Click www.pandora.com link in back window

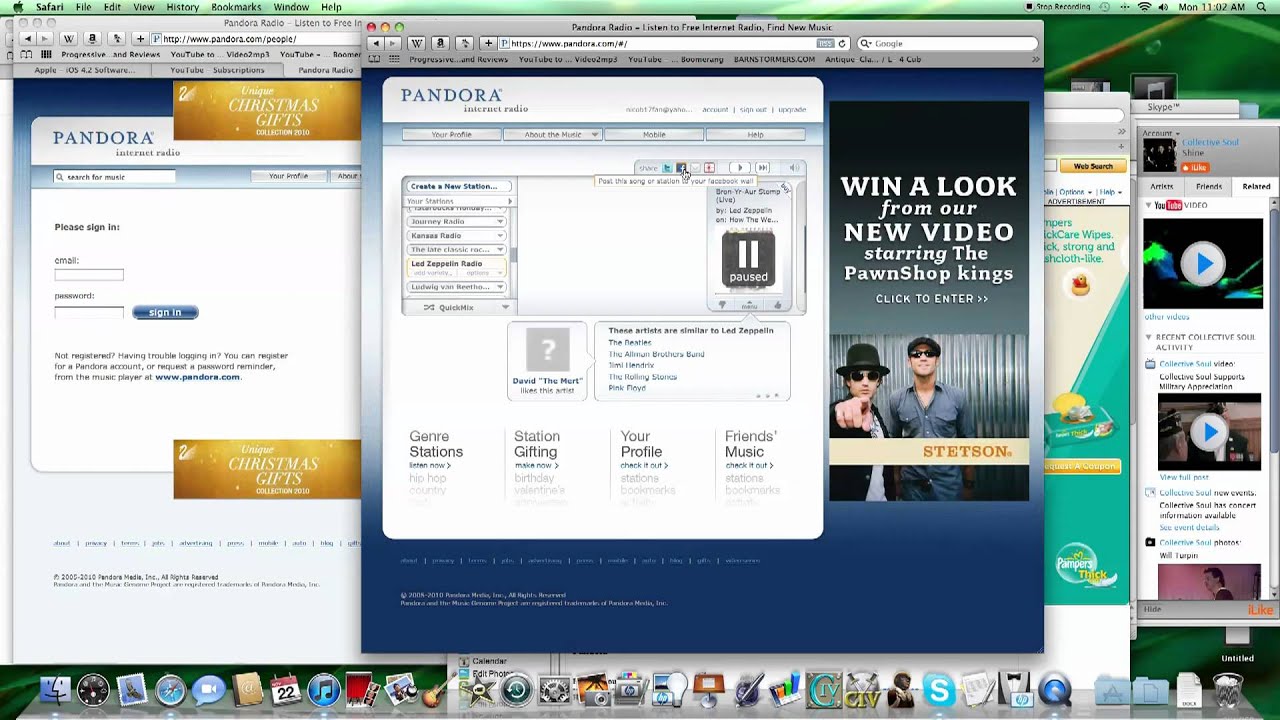197,377
